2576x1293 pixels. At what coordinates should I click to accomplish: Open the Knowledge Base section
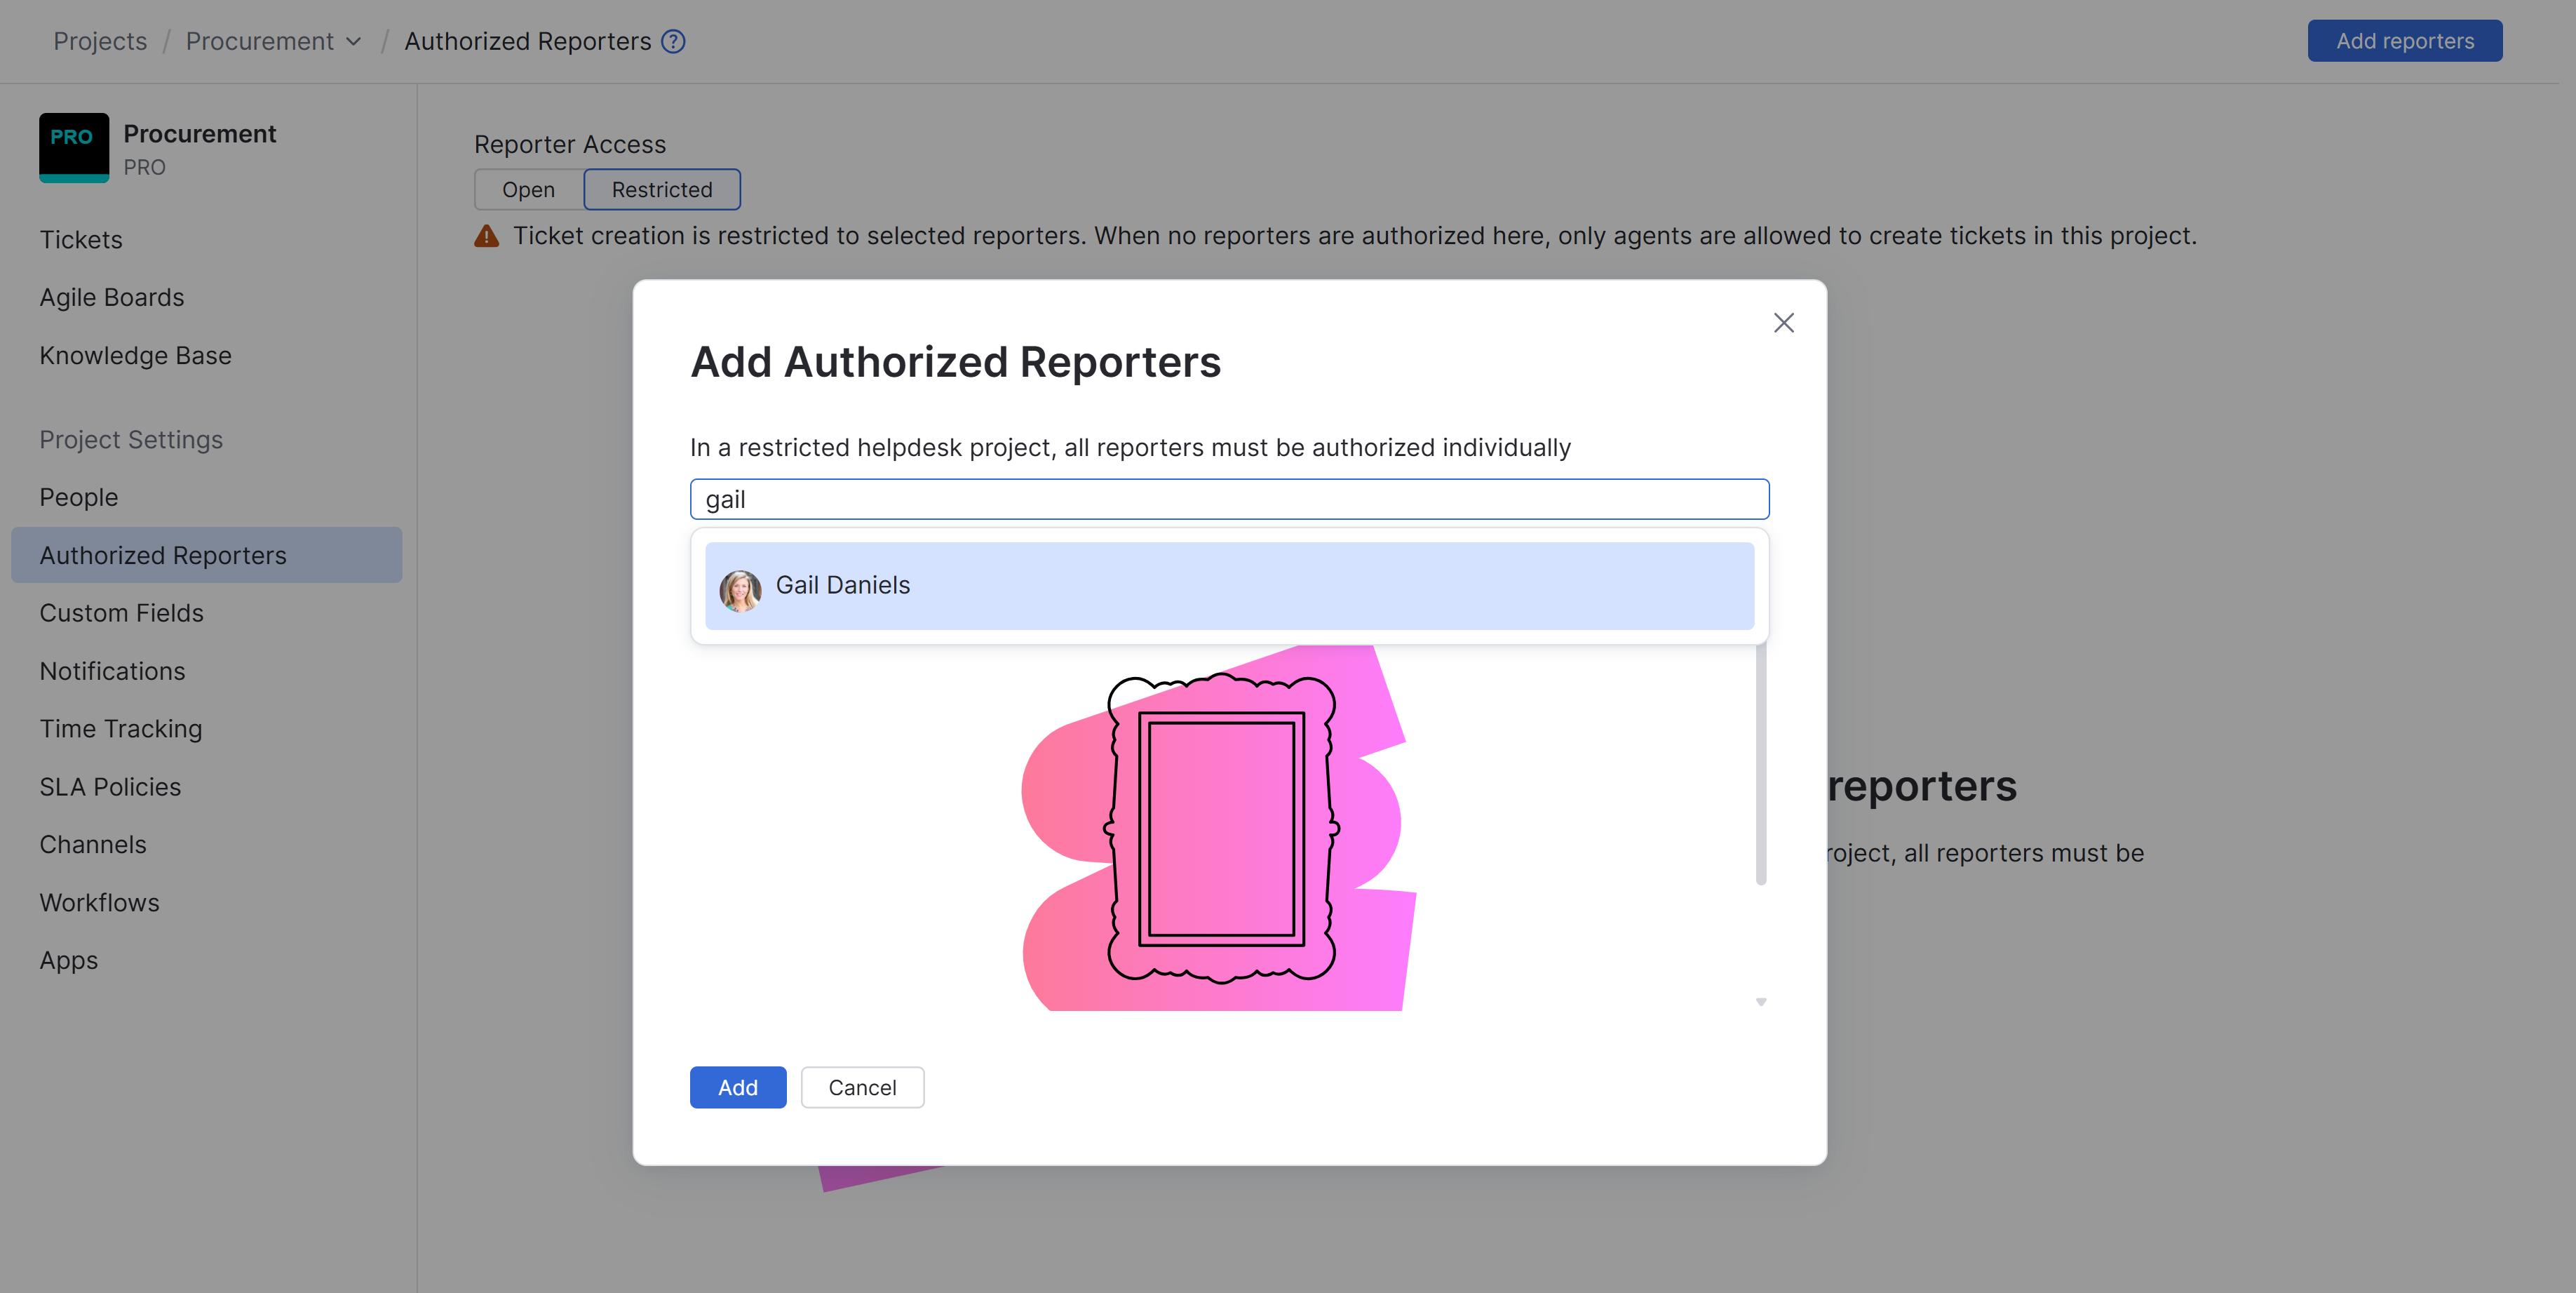pyautogui.click(x=135, y=355)
